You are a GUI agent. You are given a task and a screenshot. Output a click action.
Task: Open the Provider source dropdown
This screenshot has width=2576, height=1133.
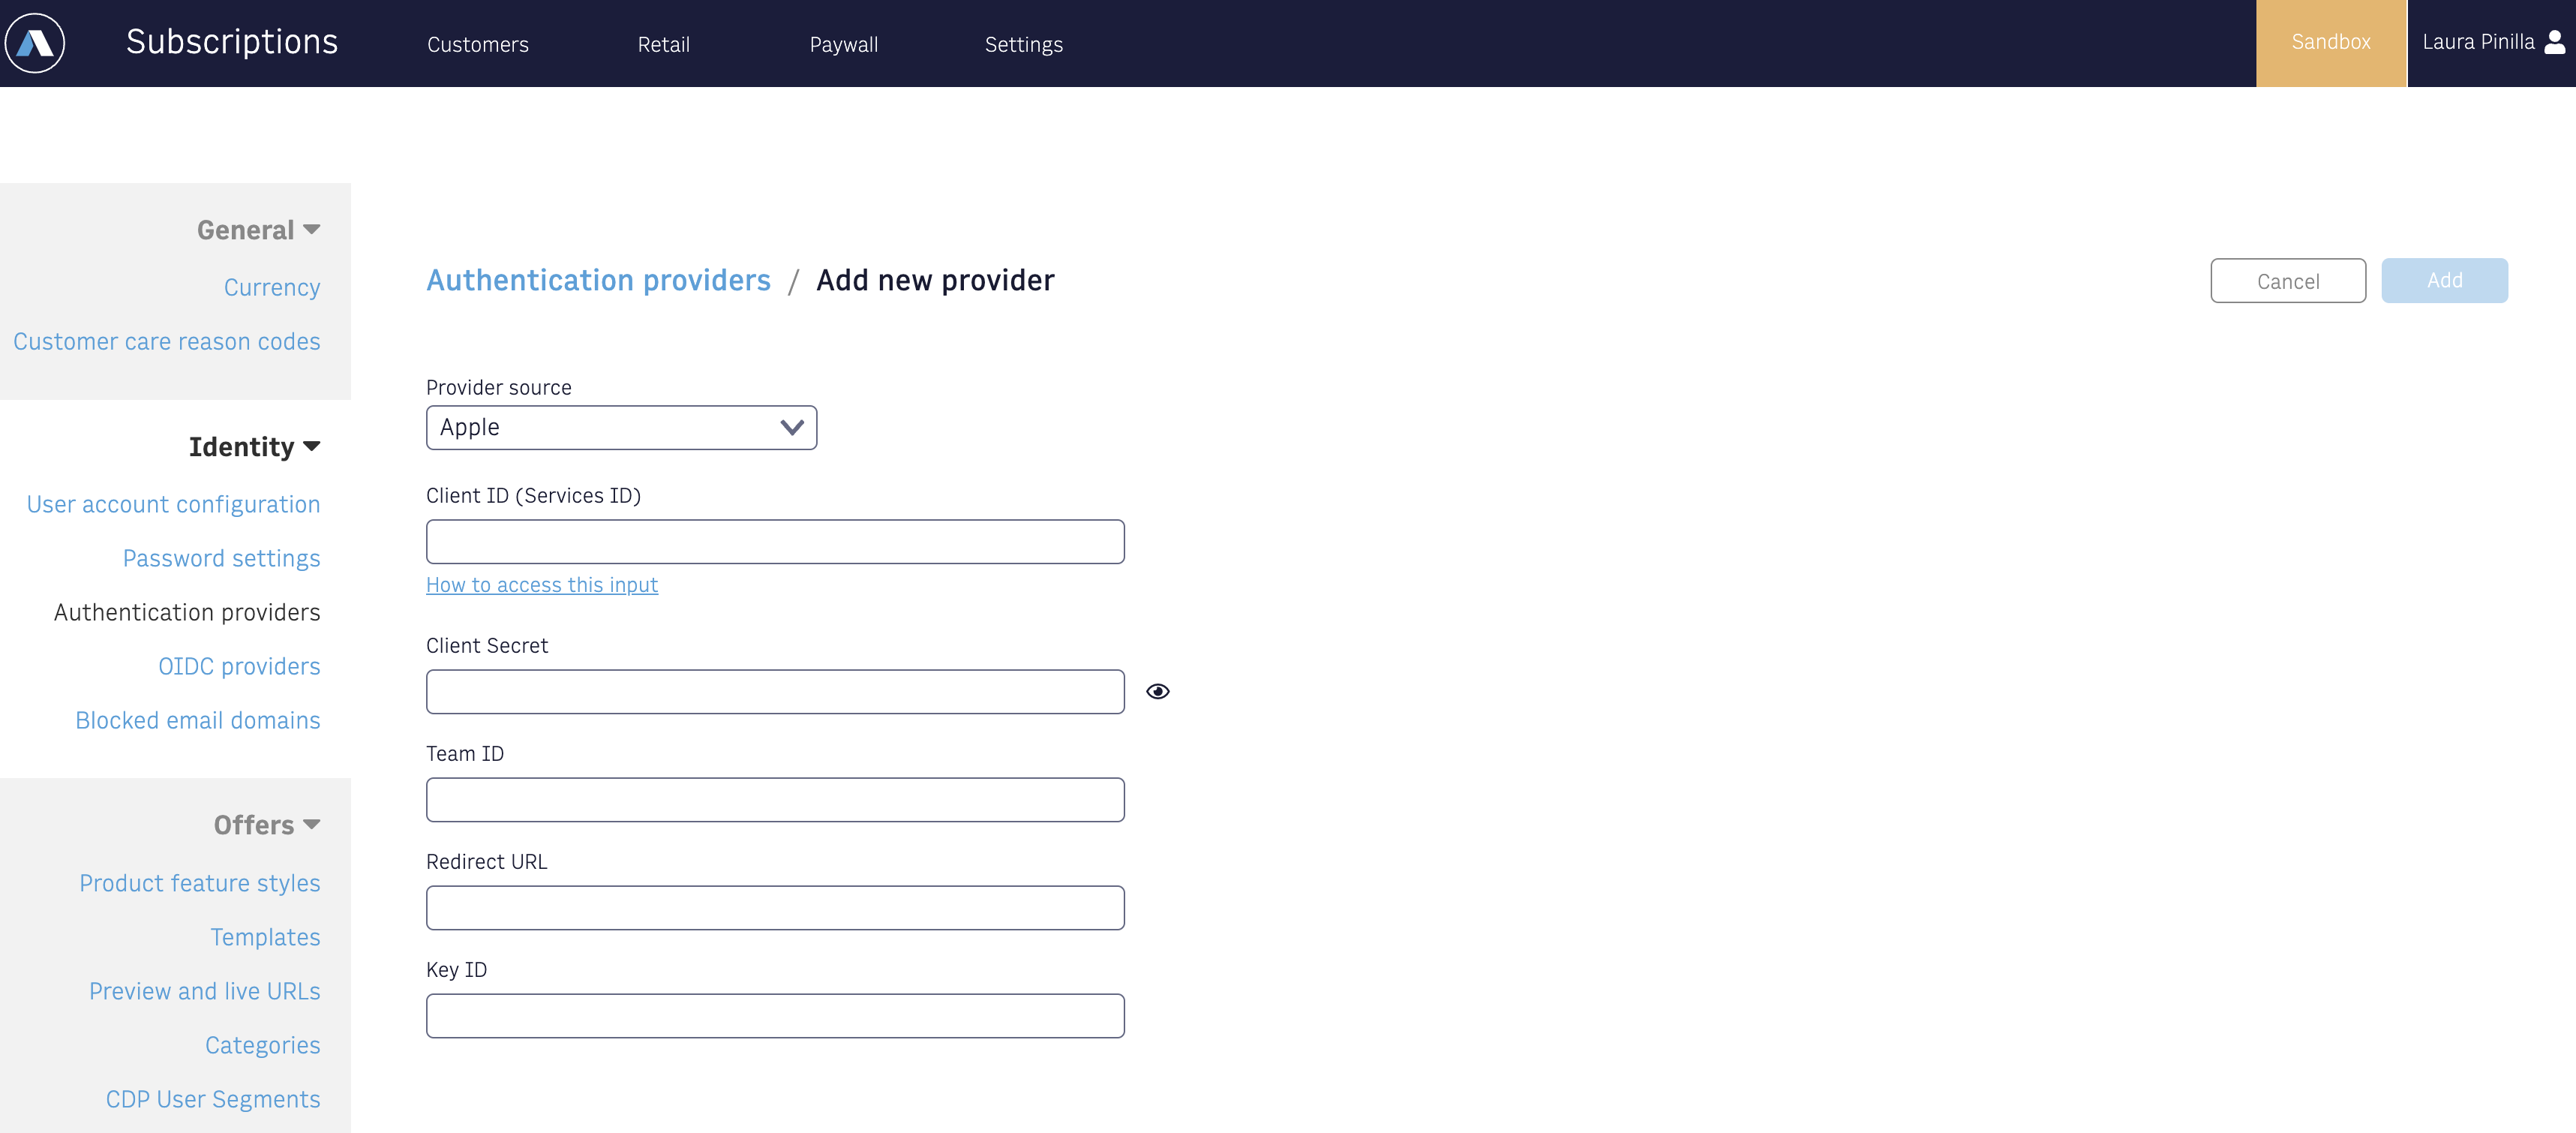[620, 428]
